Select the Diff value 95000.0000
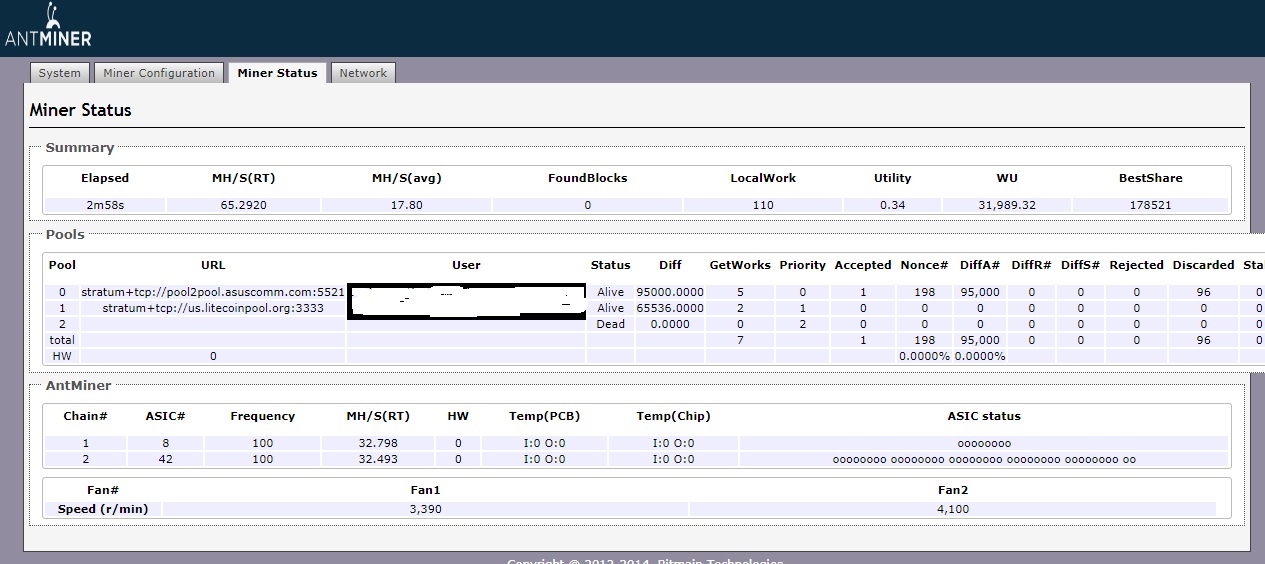The image size is (1265, 564). click(x=670, y=292)
